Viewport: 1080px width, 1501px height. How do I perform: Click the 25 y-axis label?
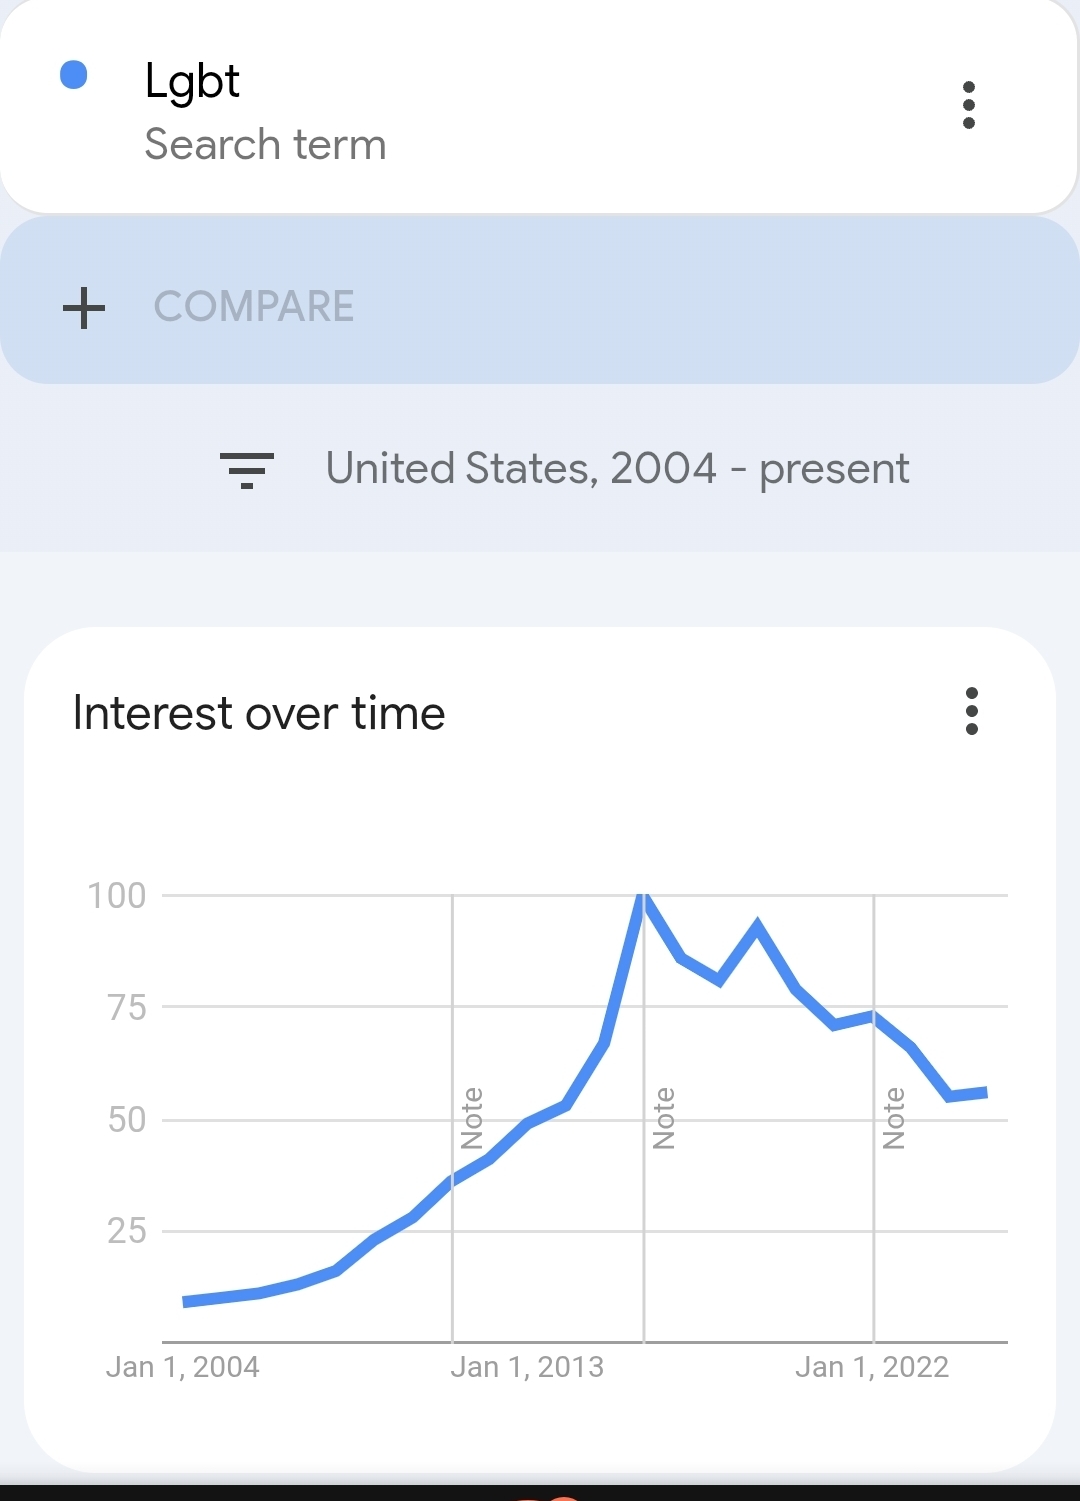click(x=127, y=1231)
